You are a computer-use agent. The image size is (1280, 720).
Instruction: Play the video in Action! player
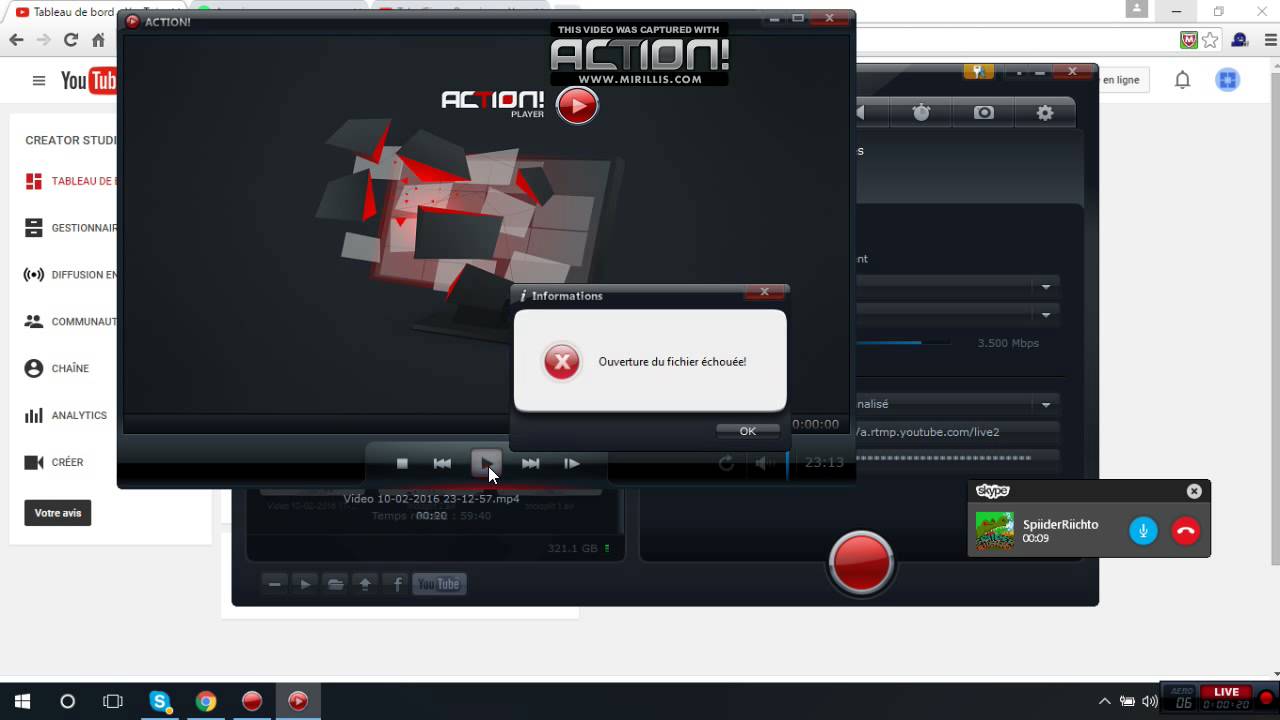click(486, 463)
